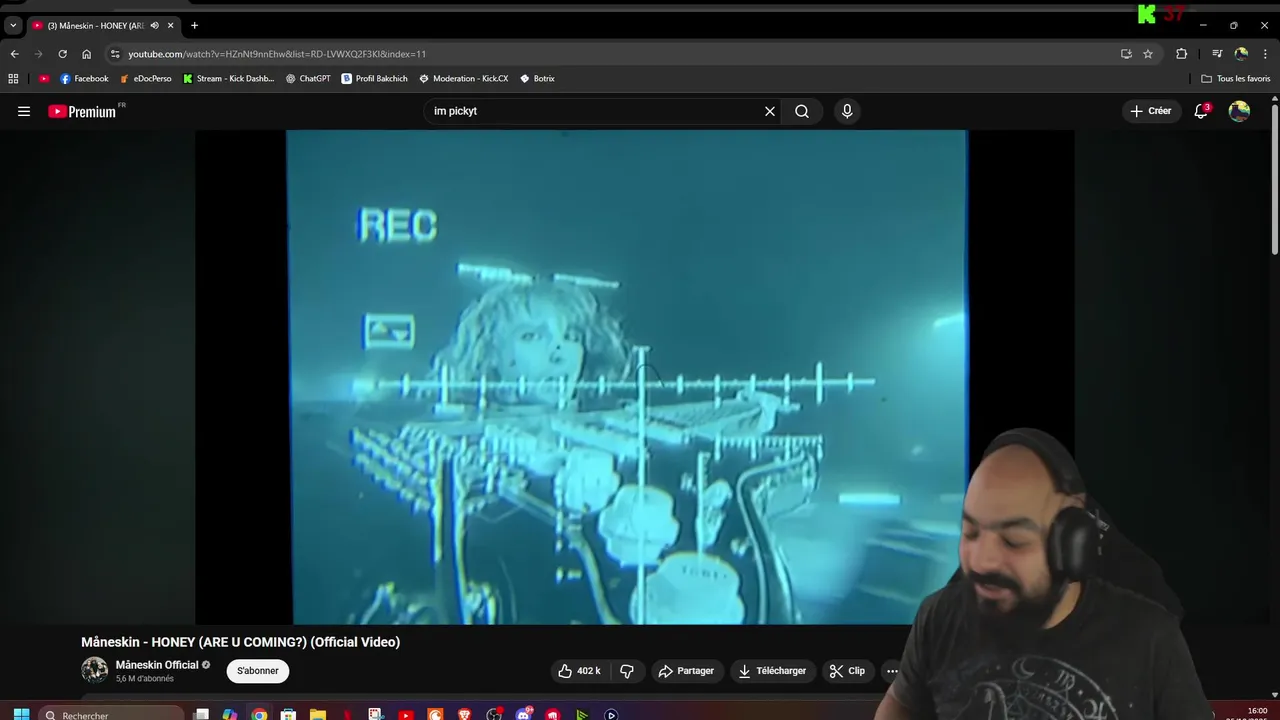Open ChatGPT bookmark

point(308,78)
